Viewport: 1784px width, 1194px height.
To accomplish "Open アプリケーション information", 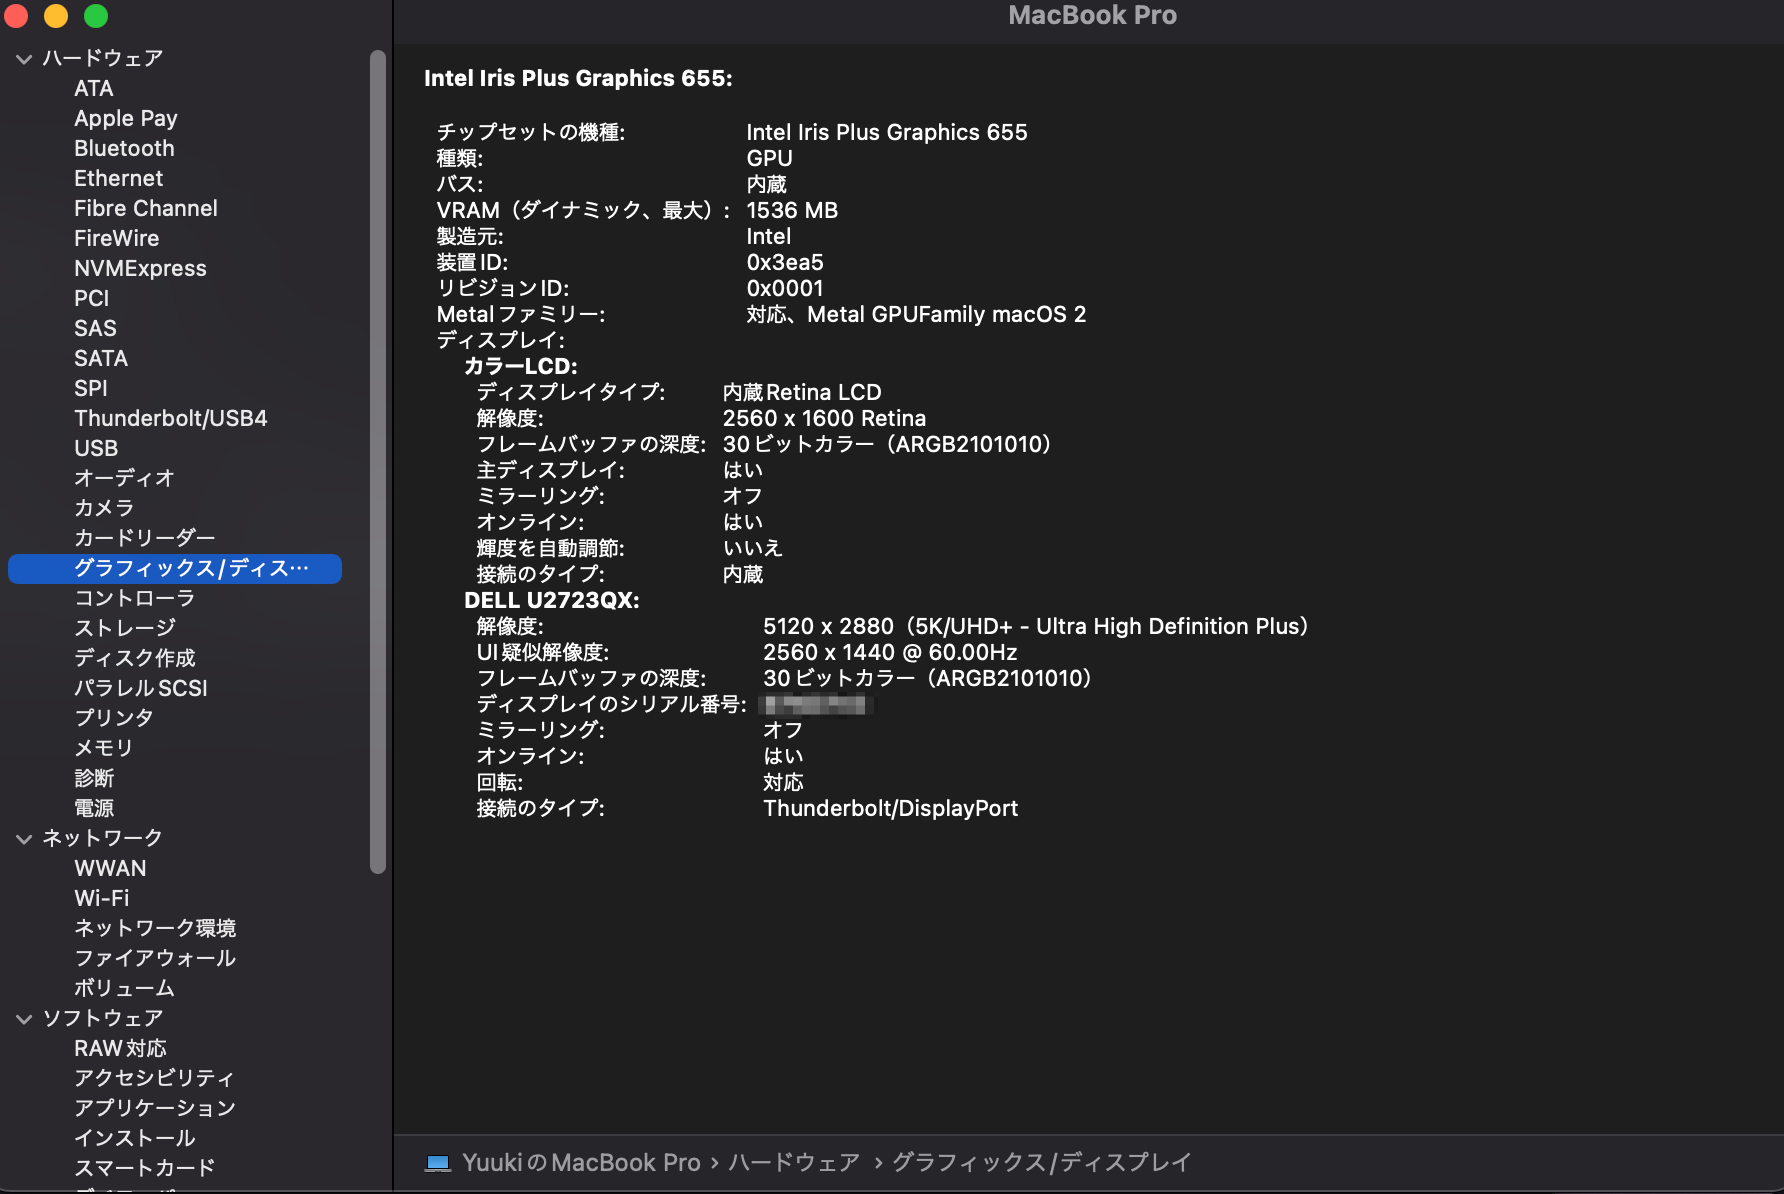I will pyautogui.click(x=155, y=1109).
